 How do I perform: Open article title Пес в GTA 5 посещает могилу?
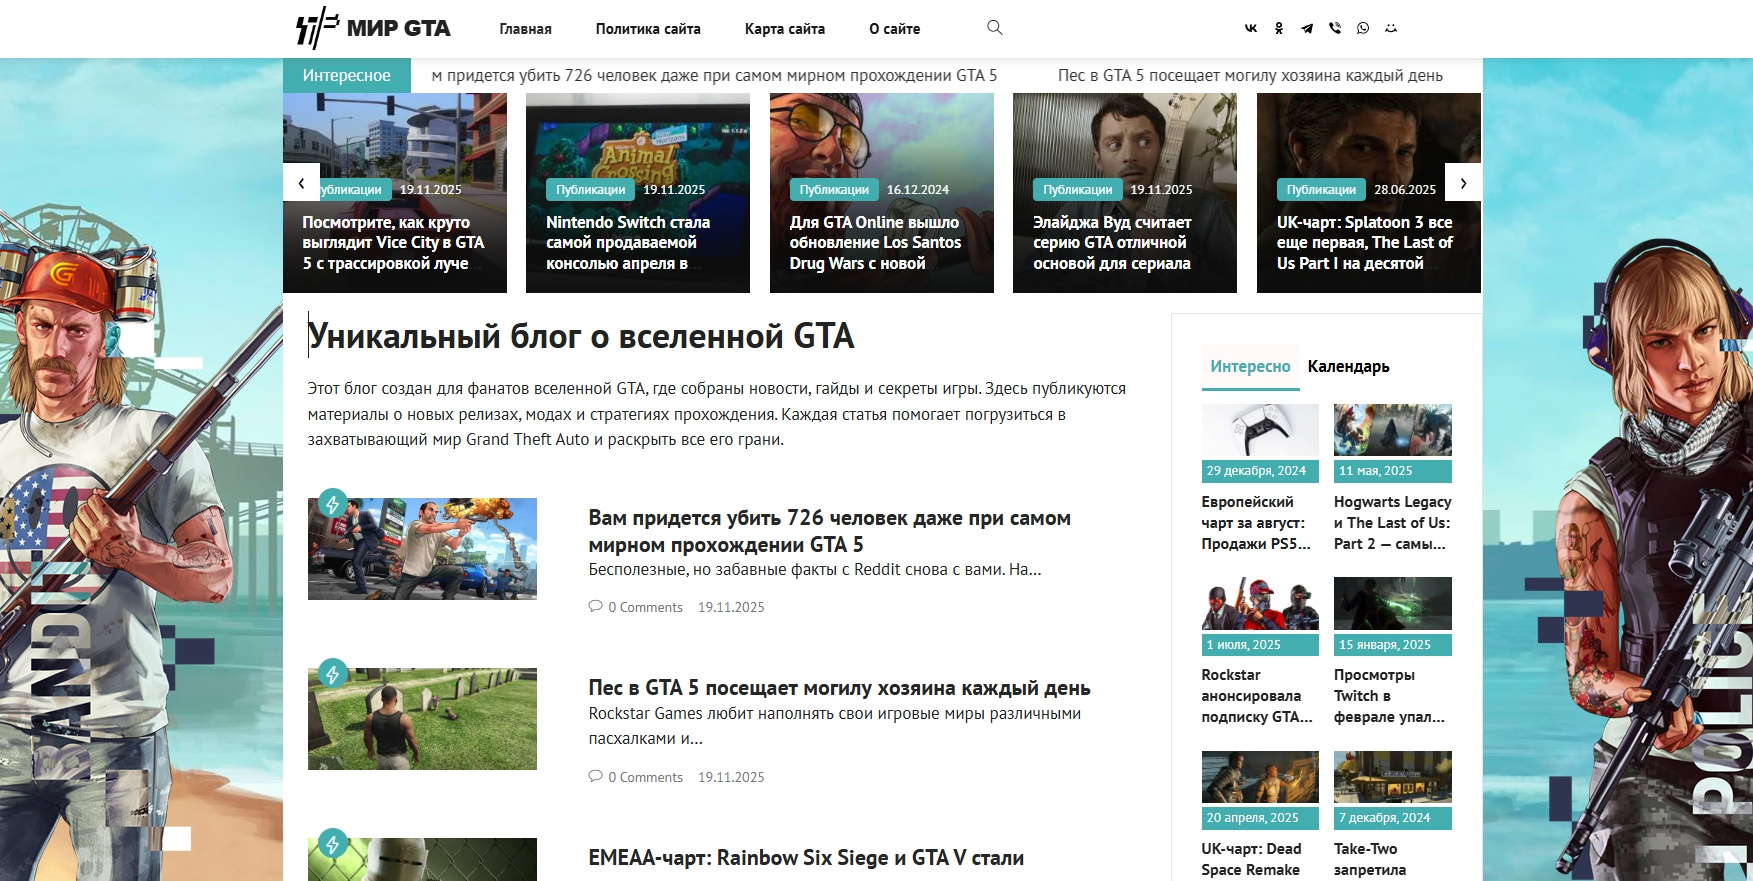click(839, 688)
